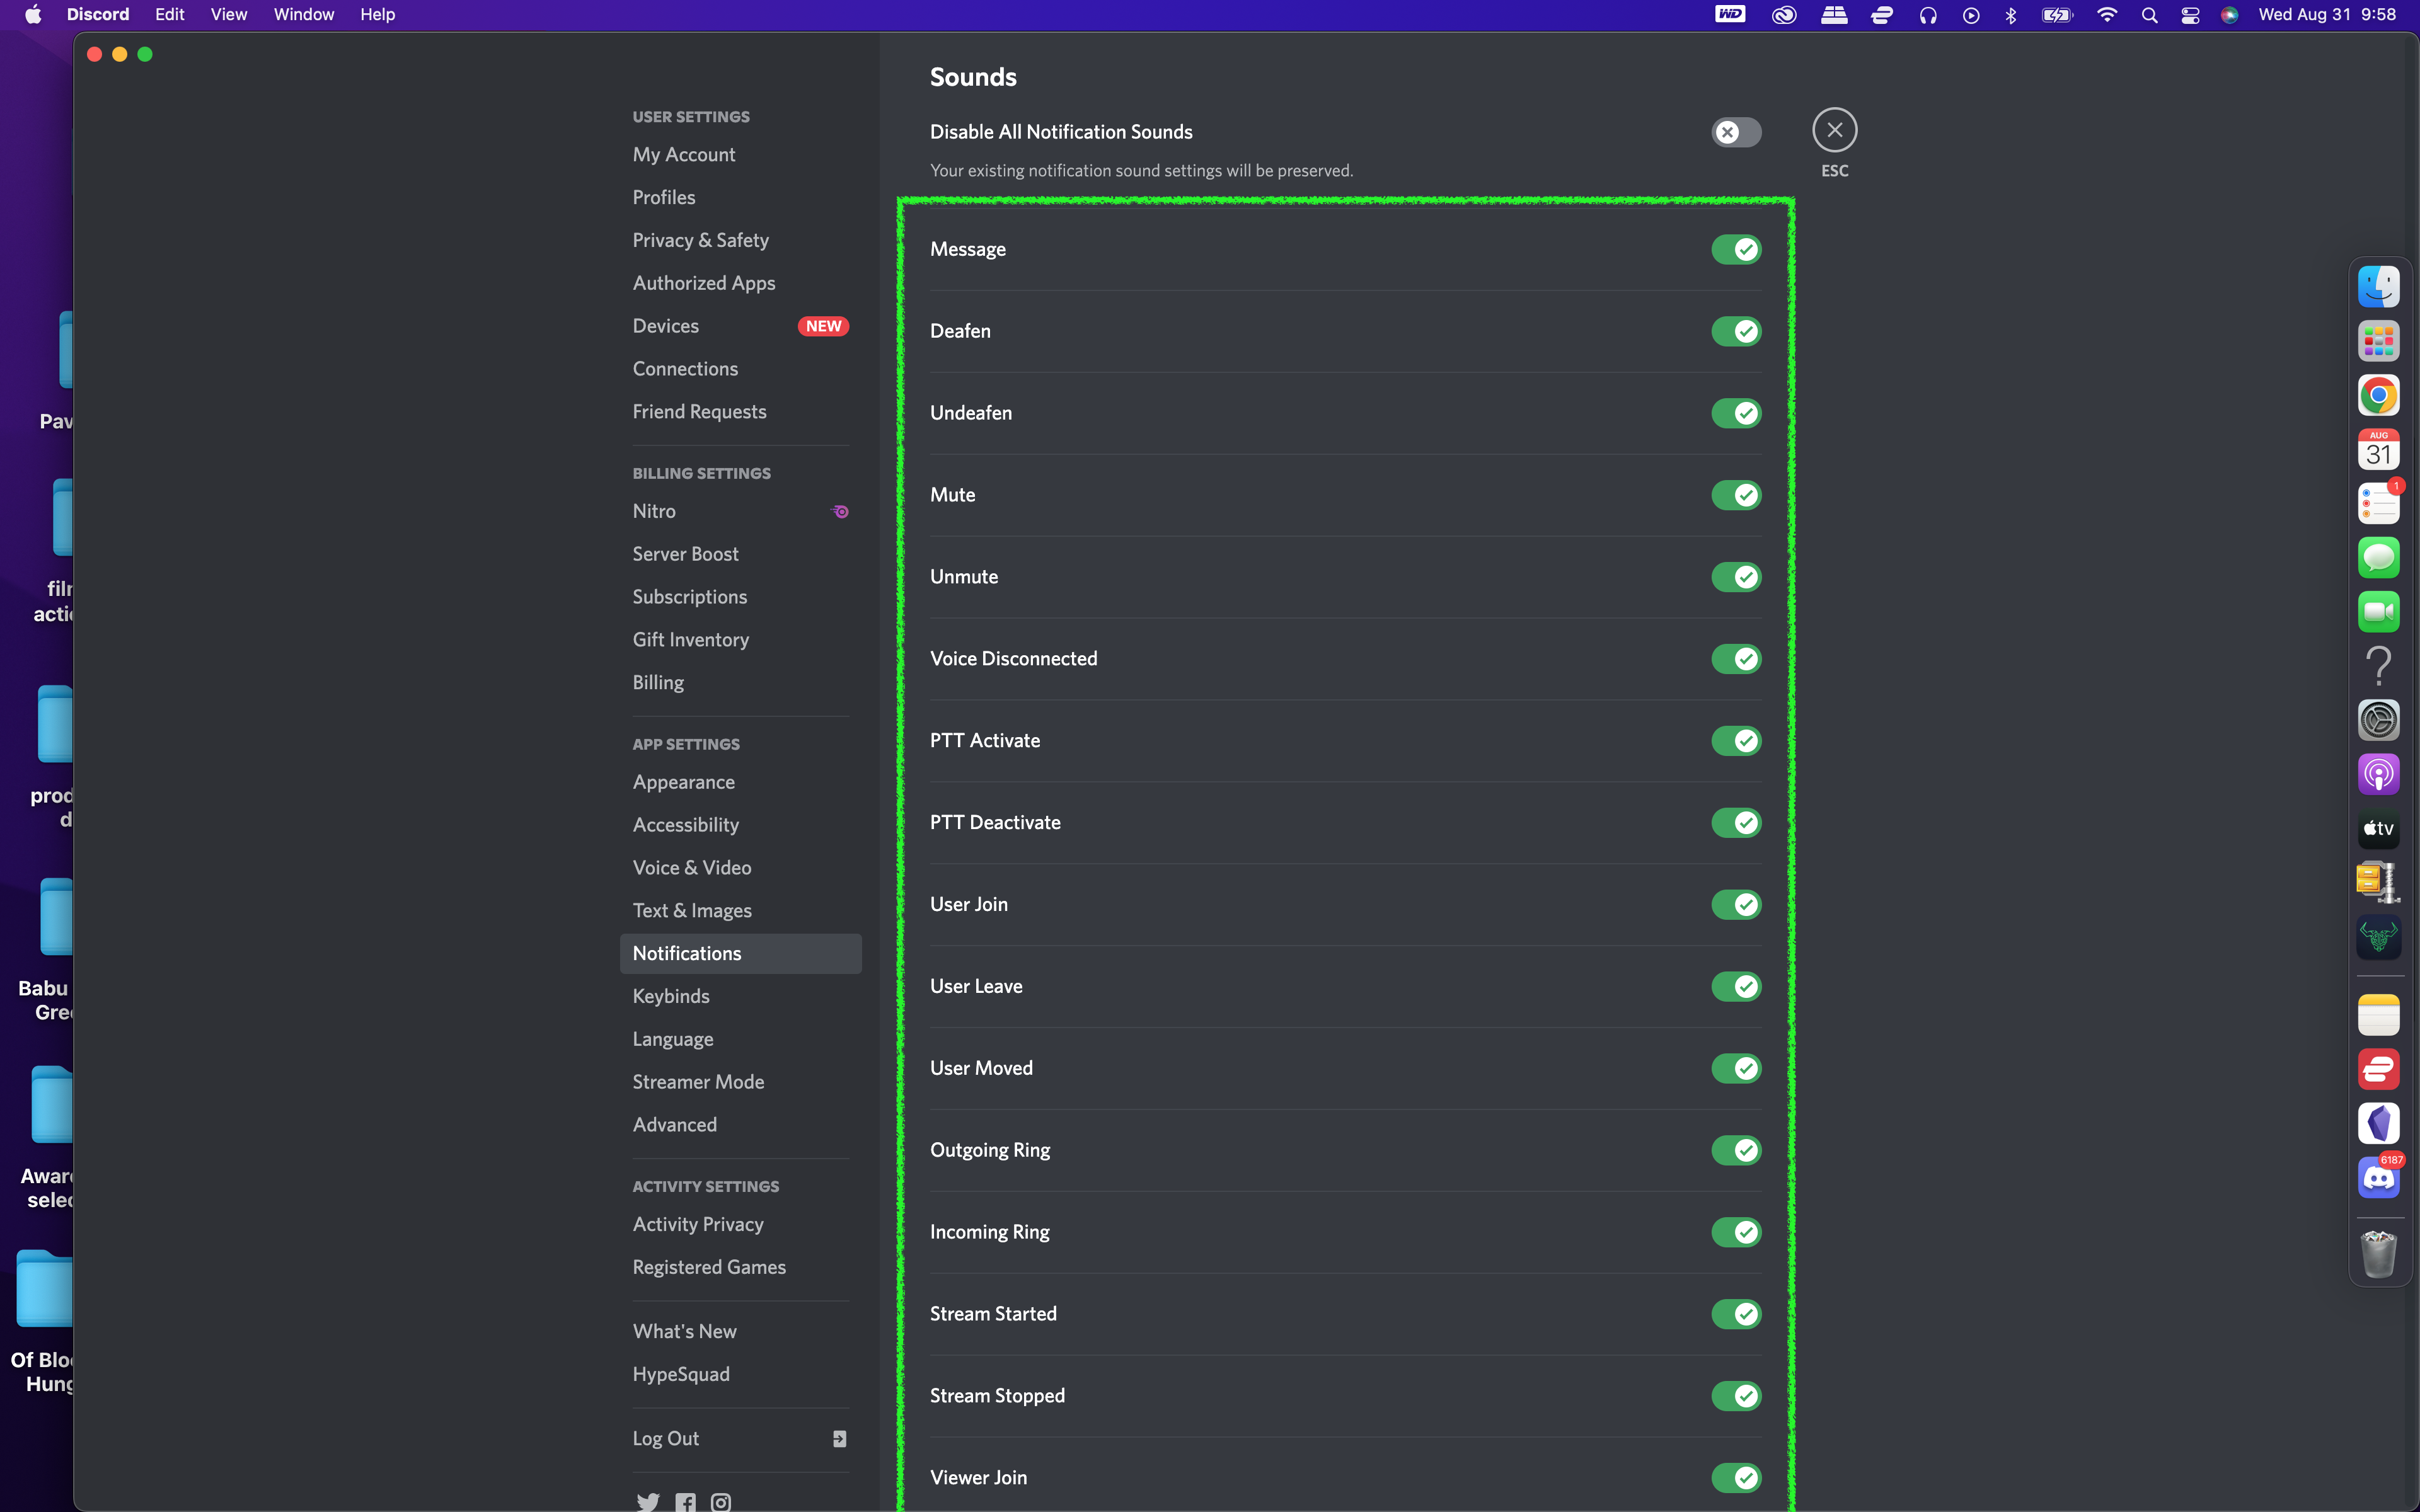Click the Wi-Fi icon in menu bar
This screenshot has width=2420, height=1512.
[2107, 15]
